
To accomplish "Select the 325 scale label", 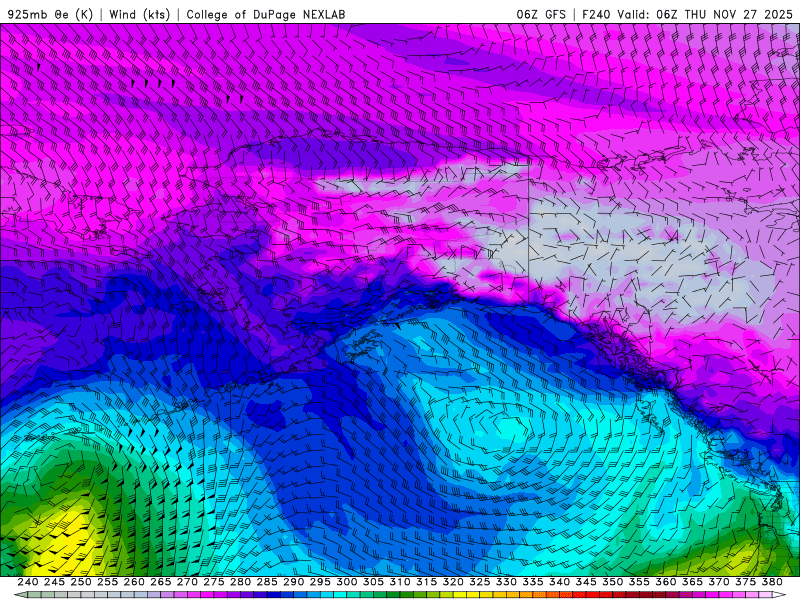I will pyautogui.click(x=479, y=582).
